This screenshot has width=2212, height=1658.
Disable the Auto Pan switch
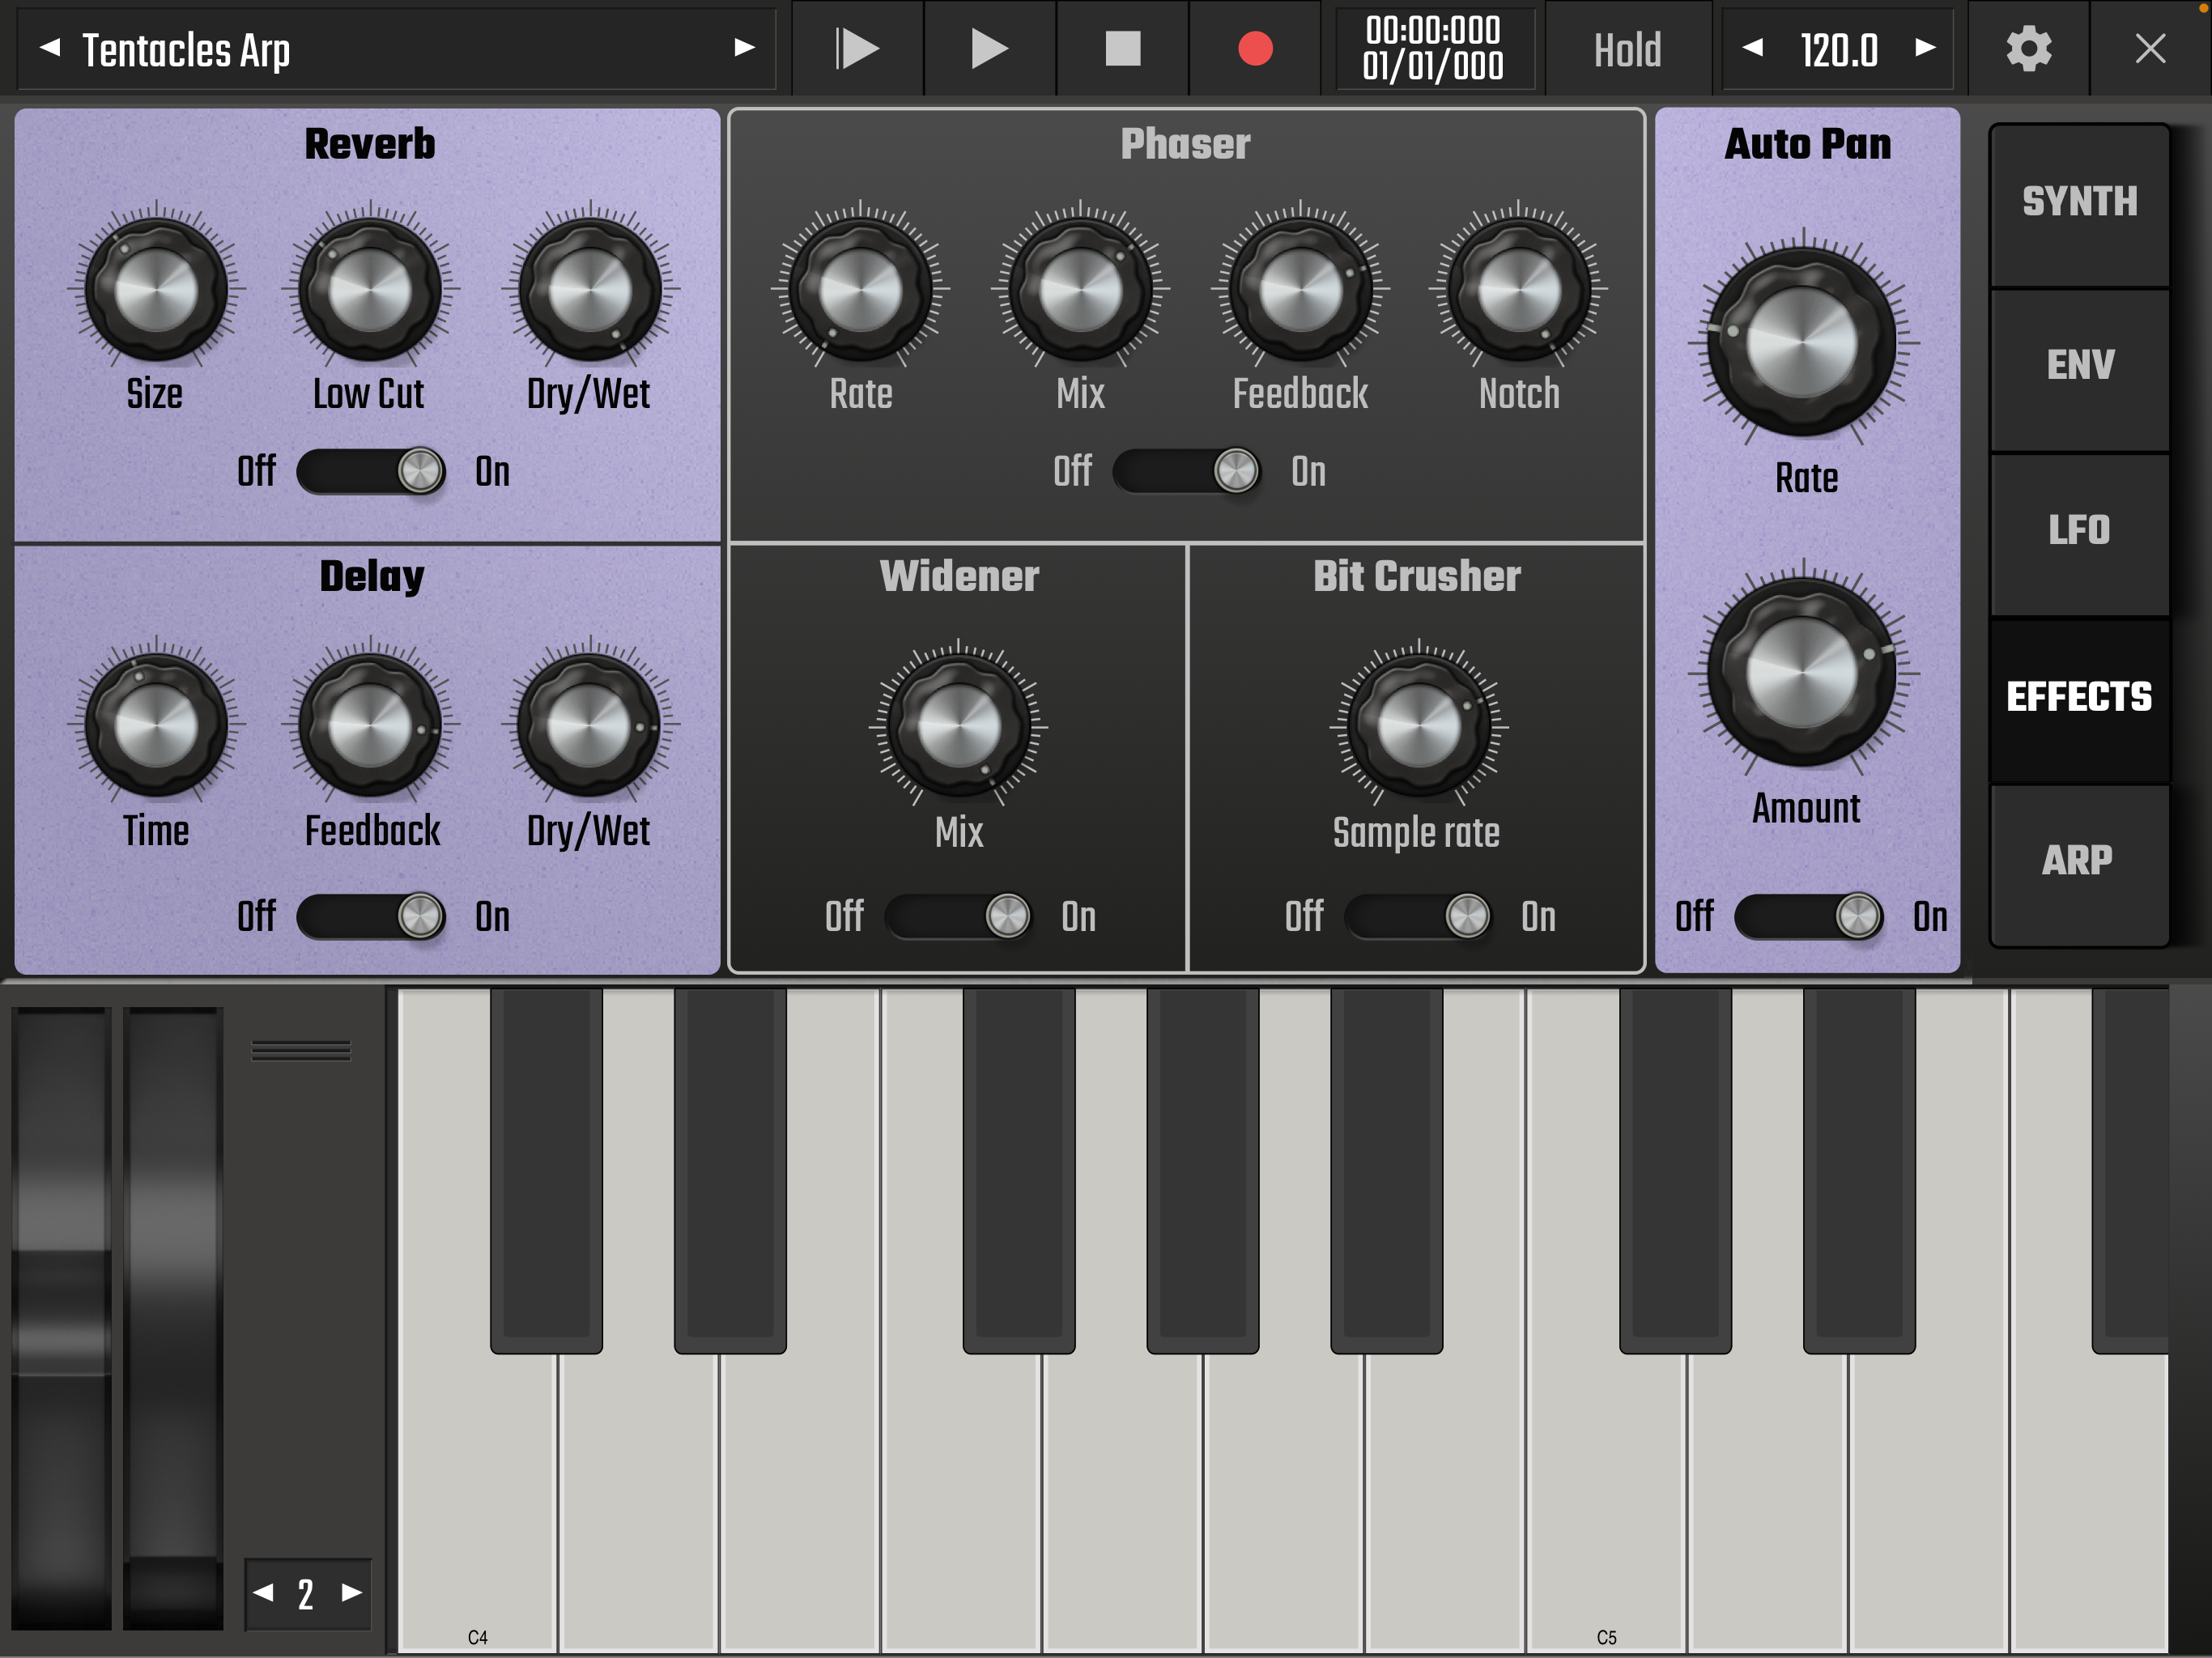coord(1808,916)
